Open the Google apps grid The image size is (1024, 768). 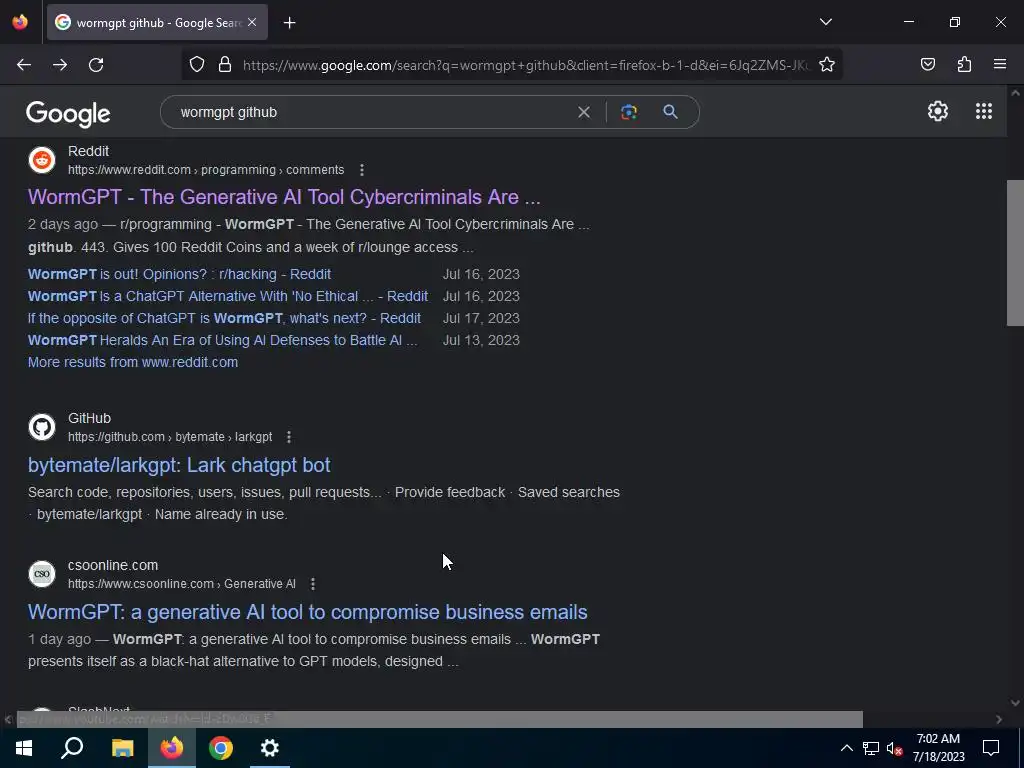pos(984,111)
